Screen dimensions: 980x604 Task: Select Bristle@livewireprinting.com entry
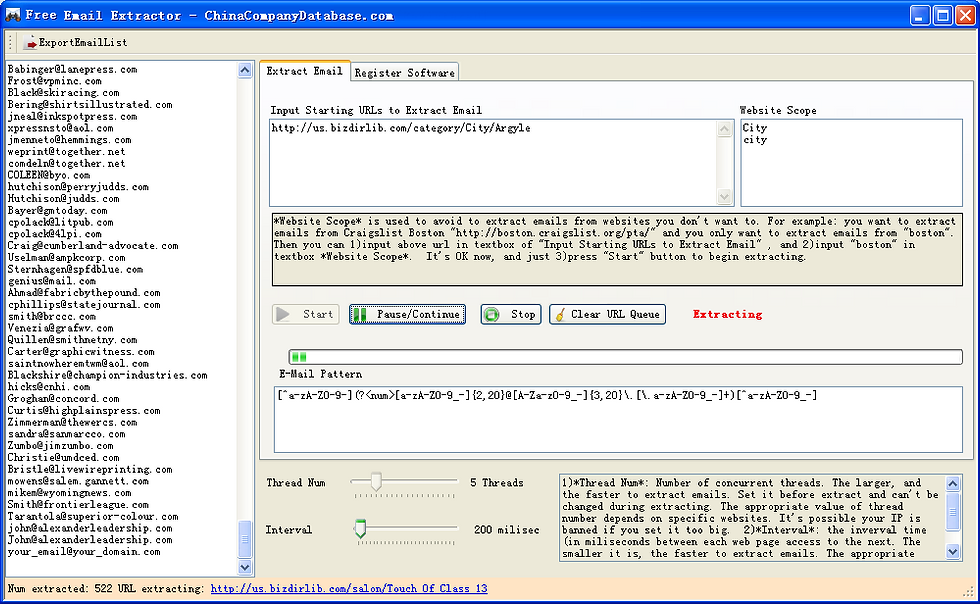coord(89,470)
